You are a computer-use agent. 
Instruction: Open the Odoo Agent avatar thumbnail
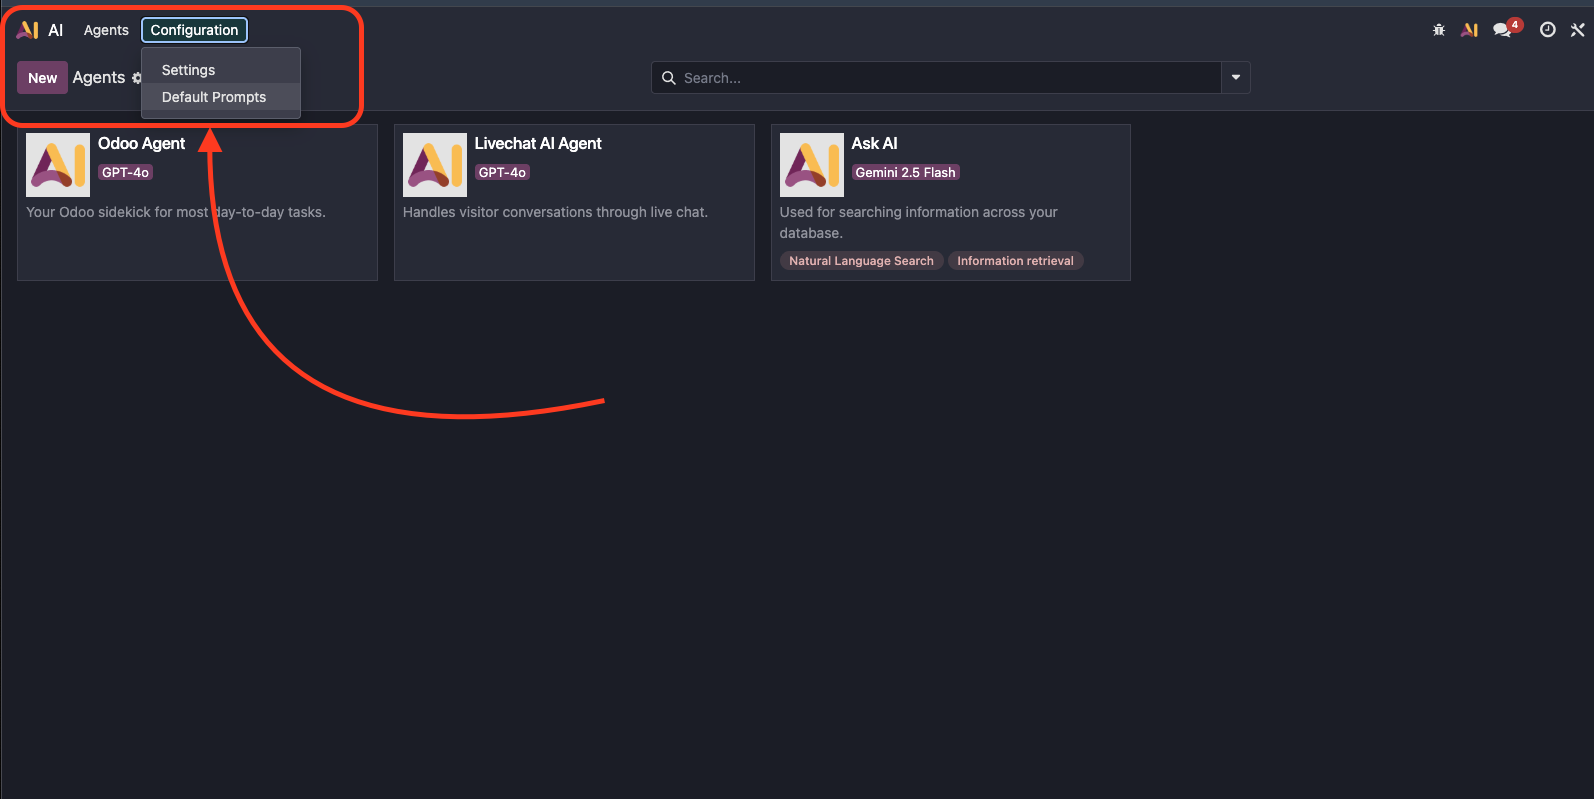[57, 165]
